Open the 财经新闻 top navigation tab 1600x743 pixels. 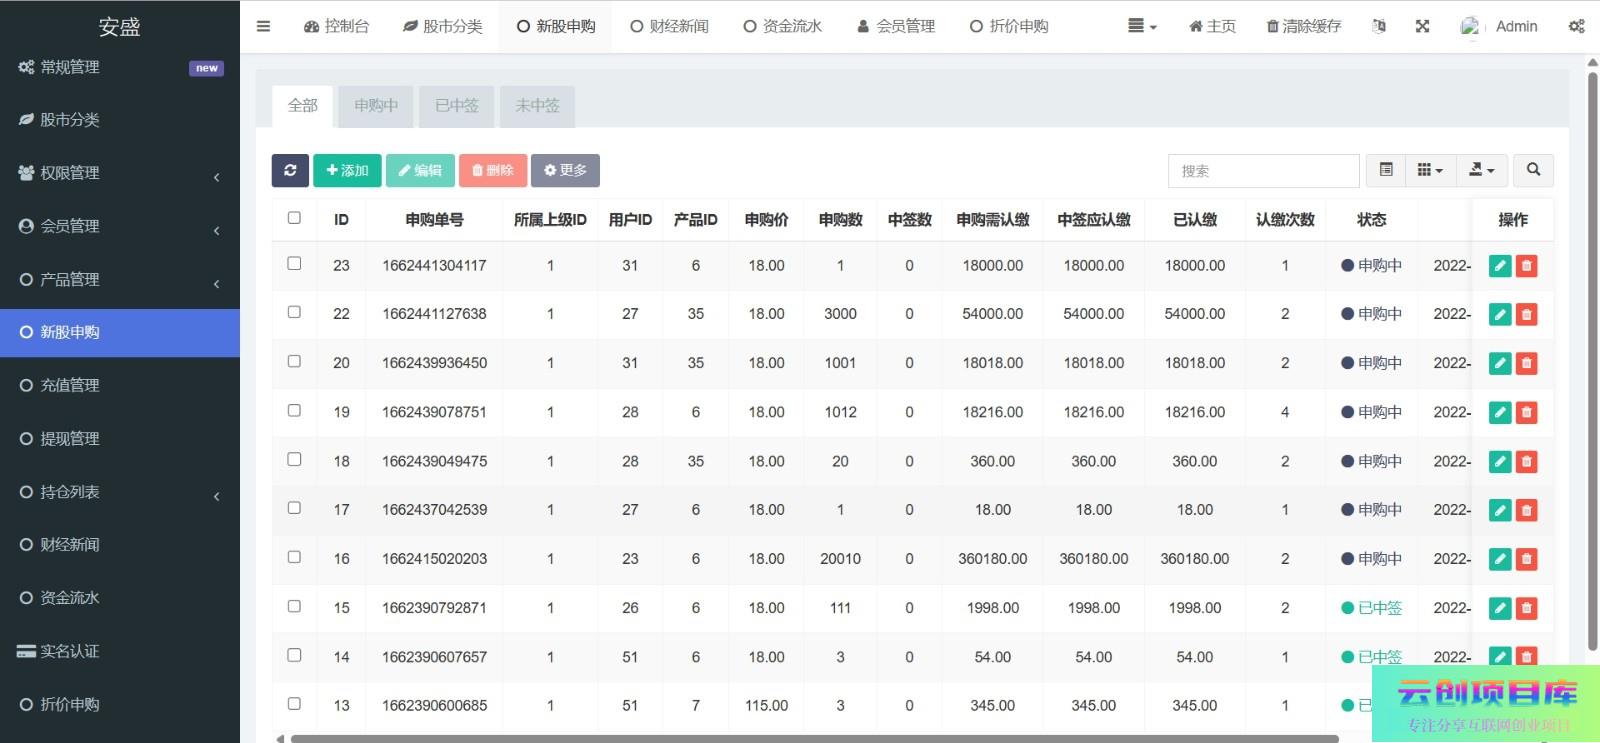point(669,26)
